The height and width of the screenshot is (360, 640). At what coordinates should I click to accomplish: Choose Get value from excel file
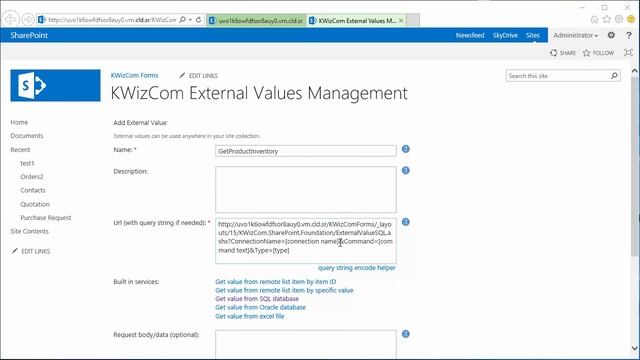tap(250, 316)
